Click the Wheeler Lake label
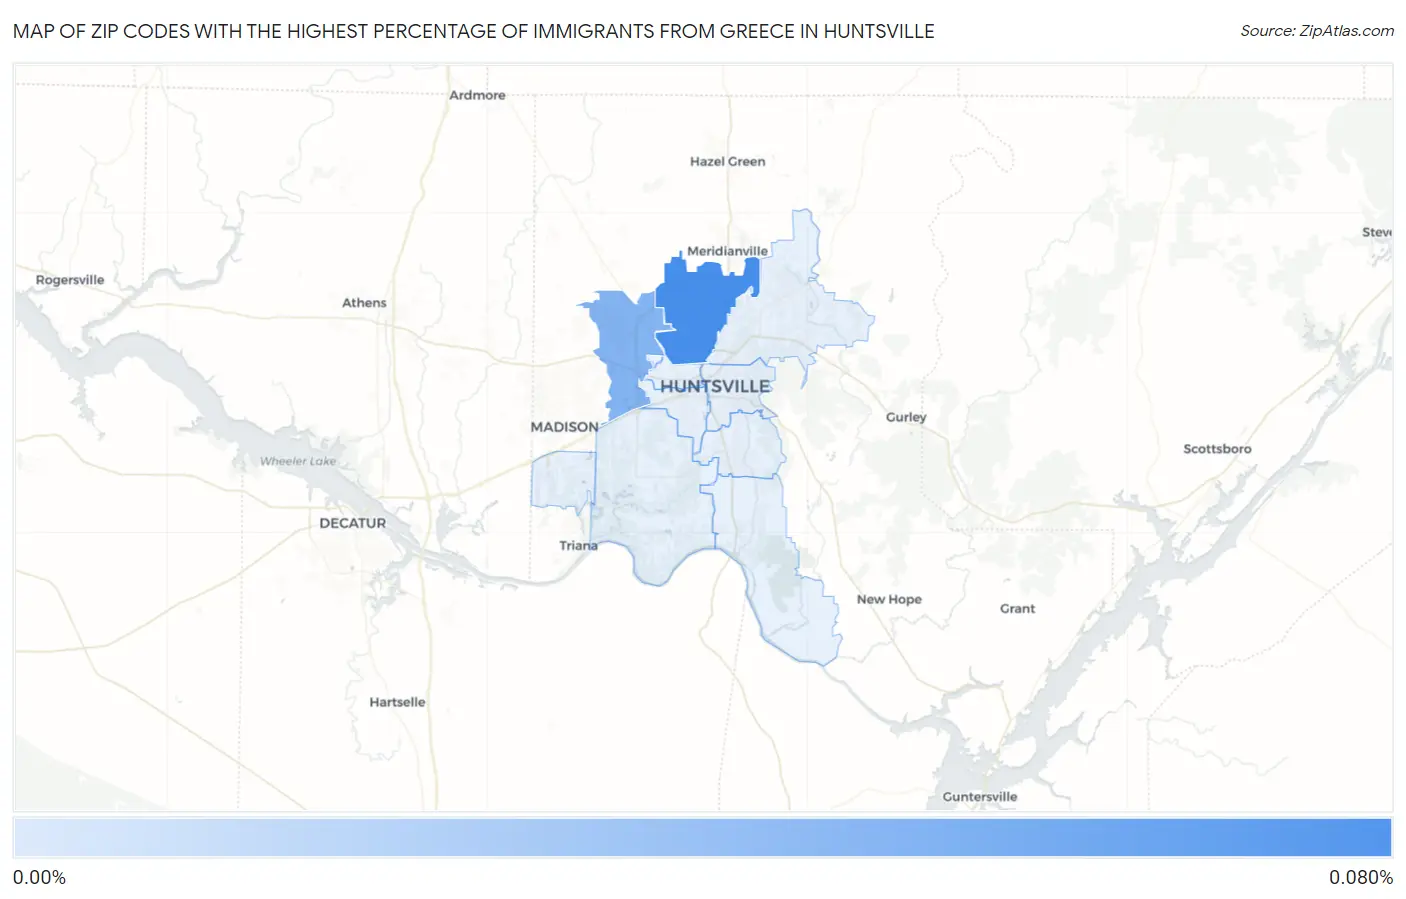The image size is (1406, 899). [x=298, y=461]
